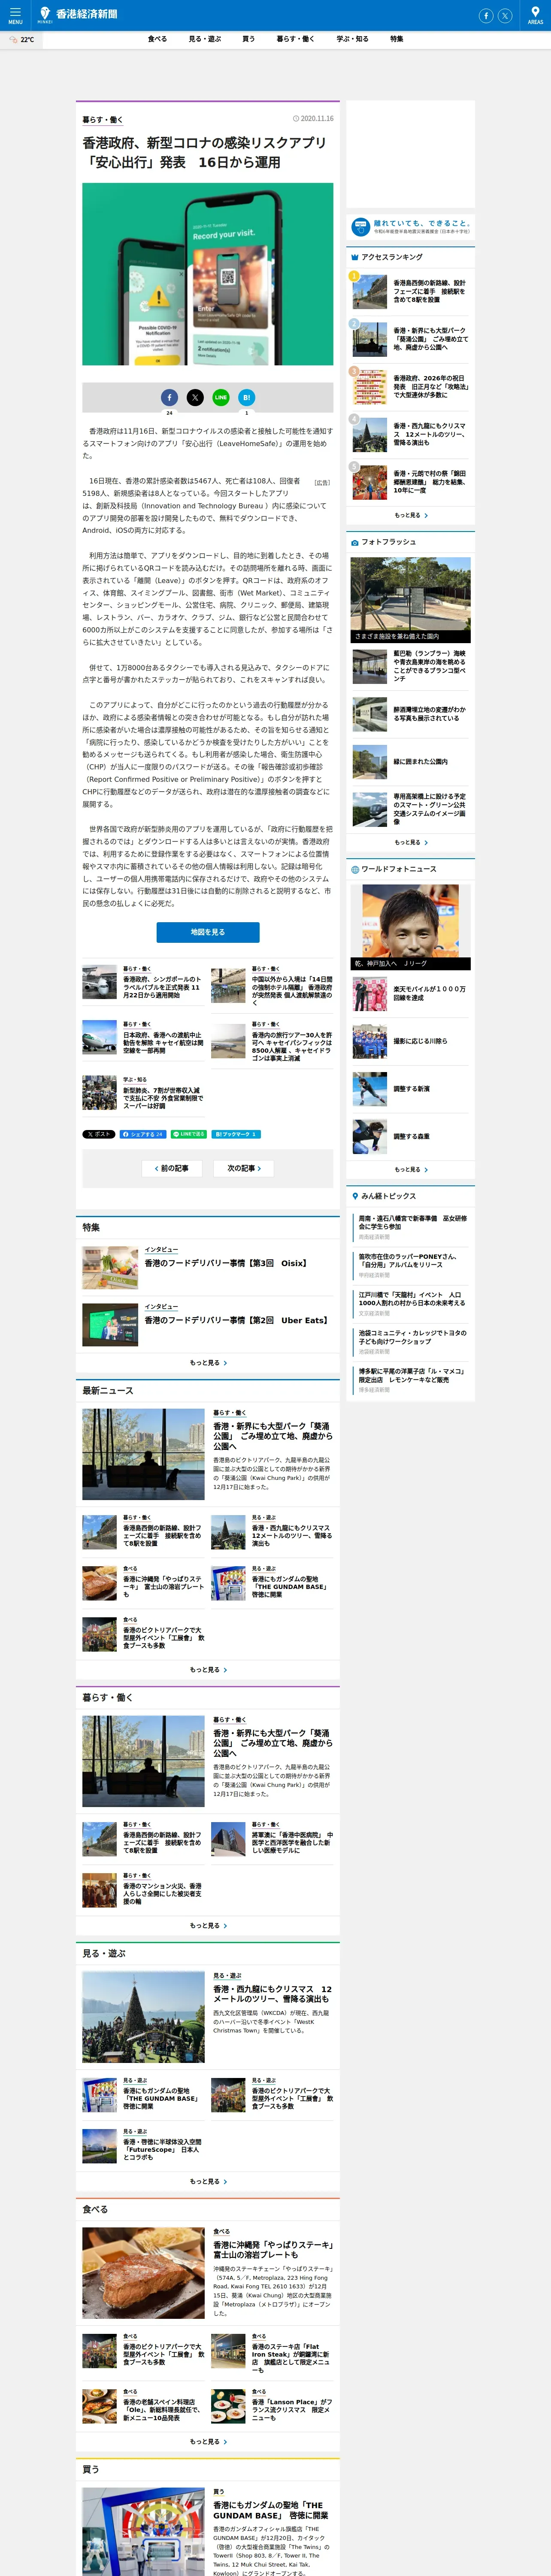
Task: Expand 食べる section's もっと見る
Action: [x=208, y=2441]
